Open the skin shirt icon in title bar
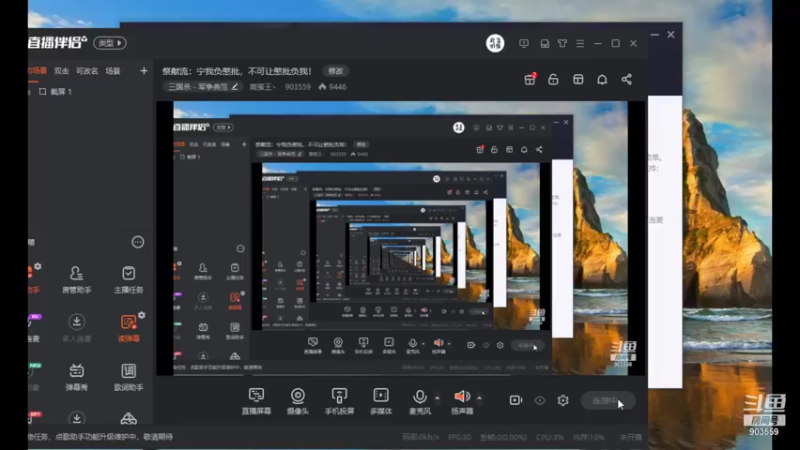800x450 pixels. tap(562, 44)
